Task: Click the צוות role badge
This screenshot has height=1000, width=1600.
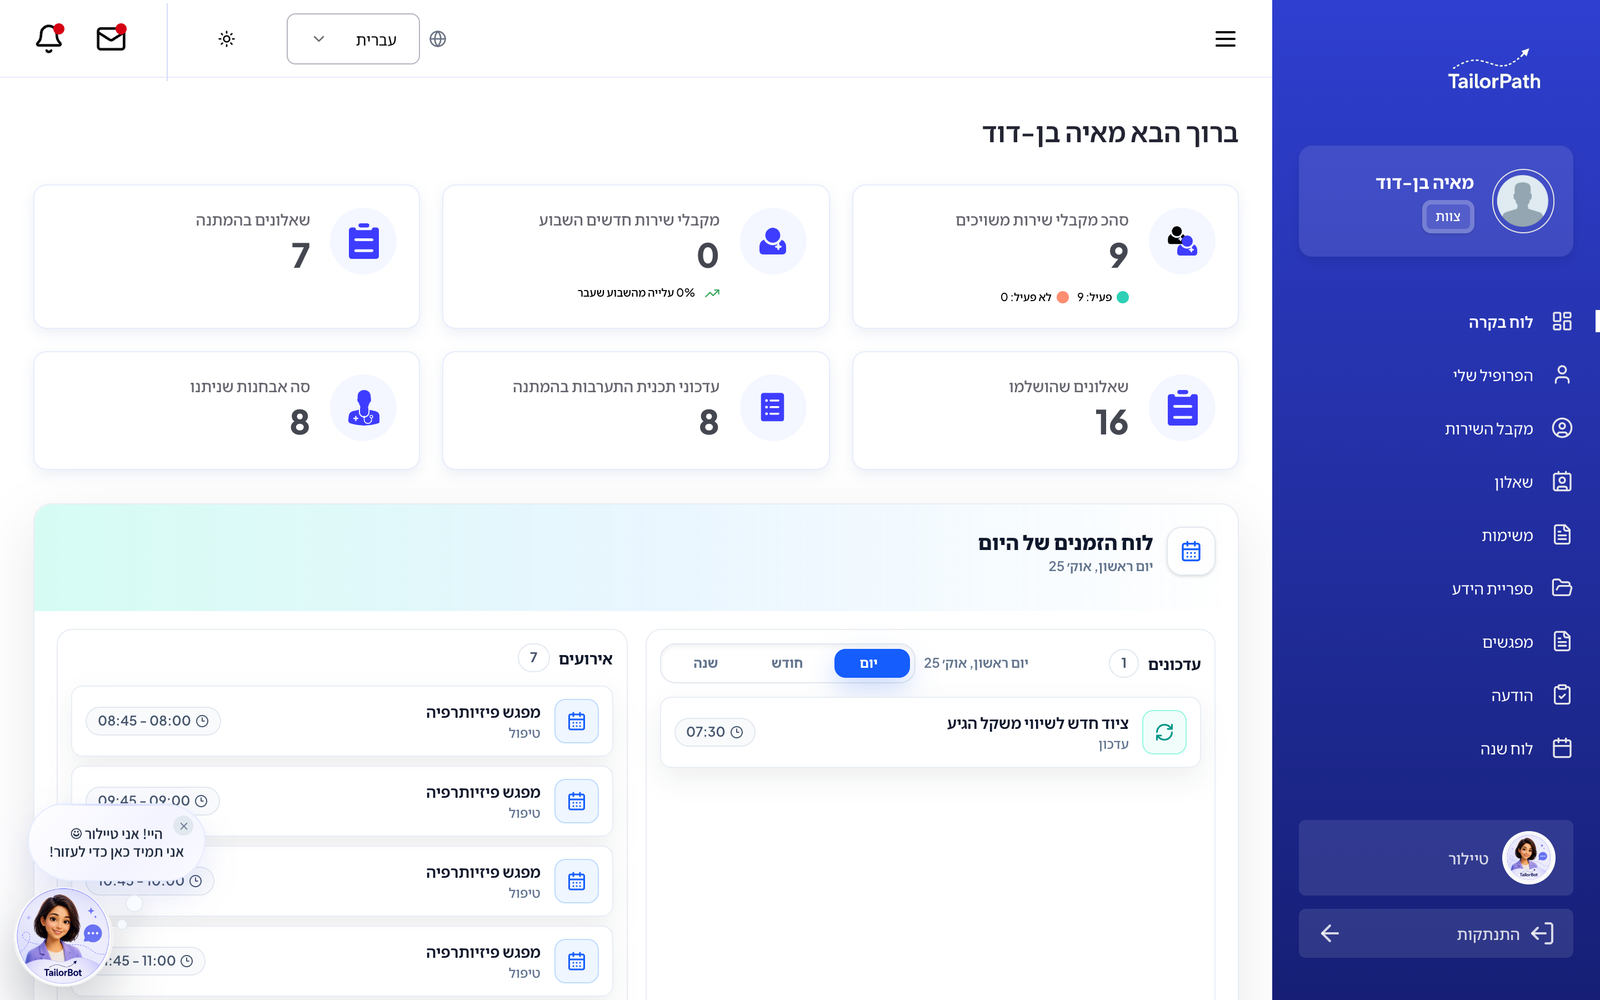Action: [1448, 216]
